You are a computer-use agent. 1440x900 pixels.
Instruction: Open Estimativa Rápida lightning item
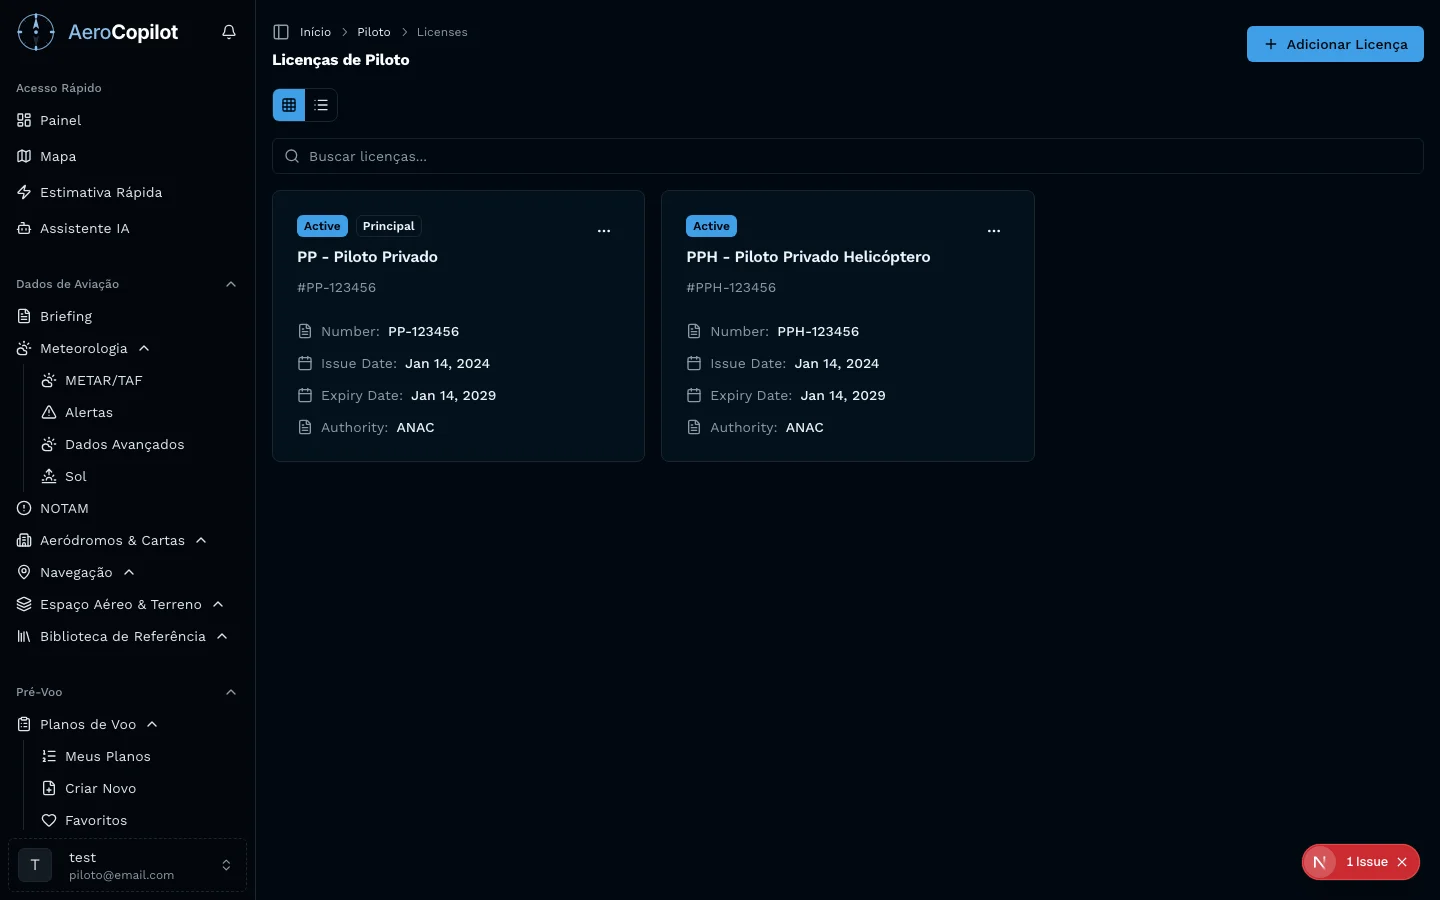(100, 192)
